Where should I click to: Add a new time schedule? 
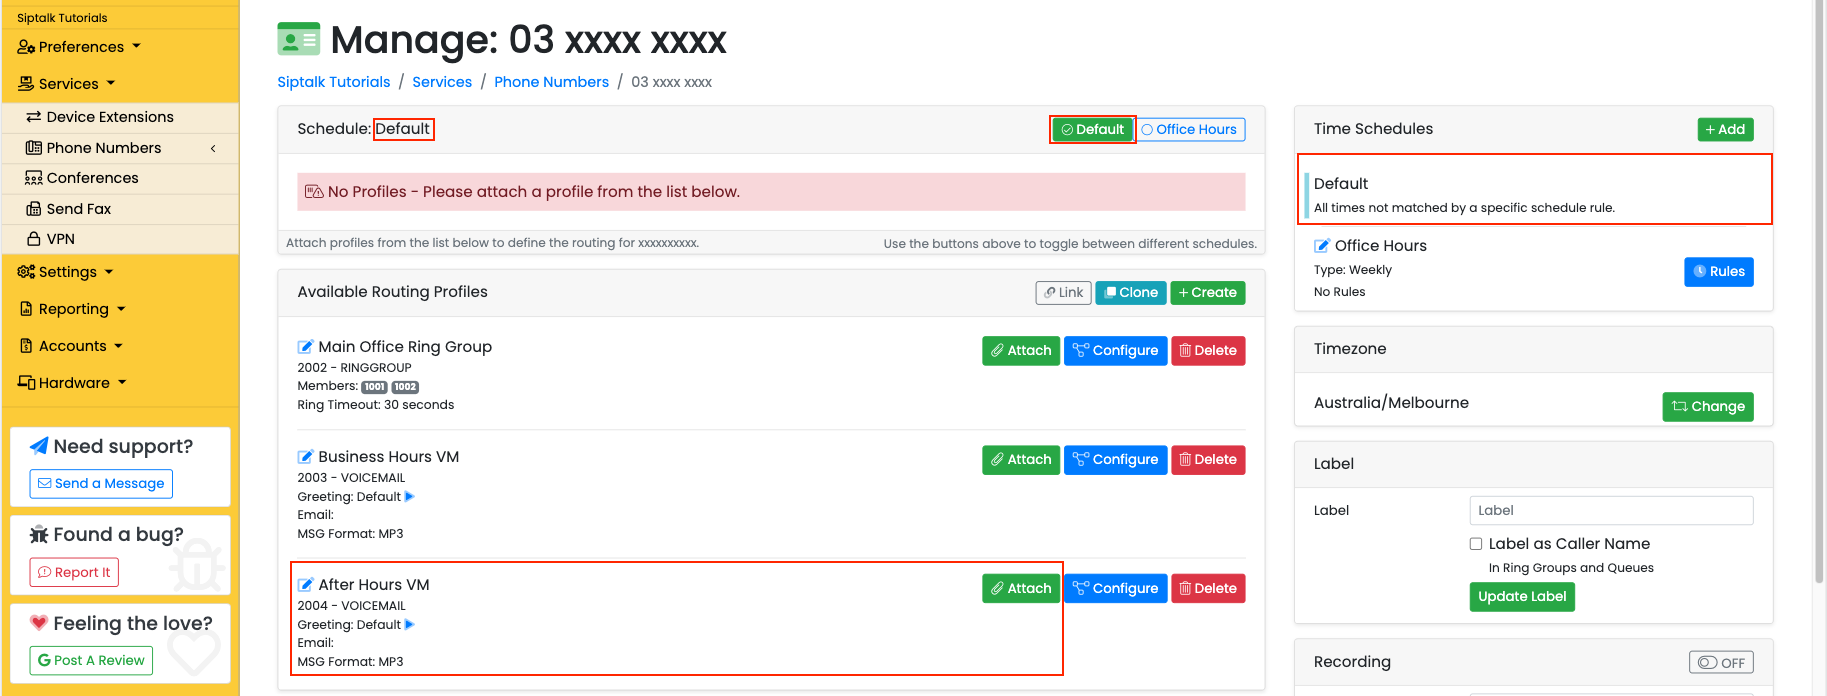(1725, 129)
